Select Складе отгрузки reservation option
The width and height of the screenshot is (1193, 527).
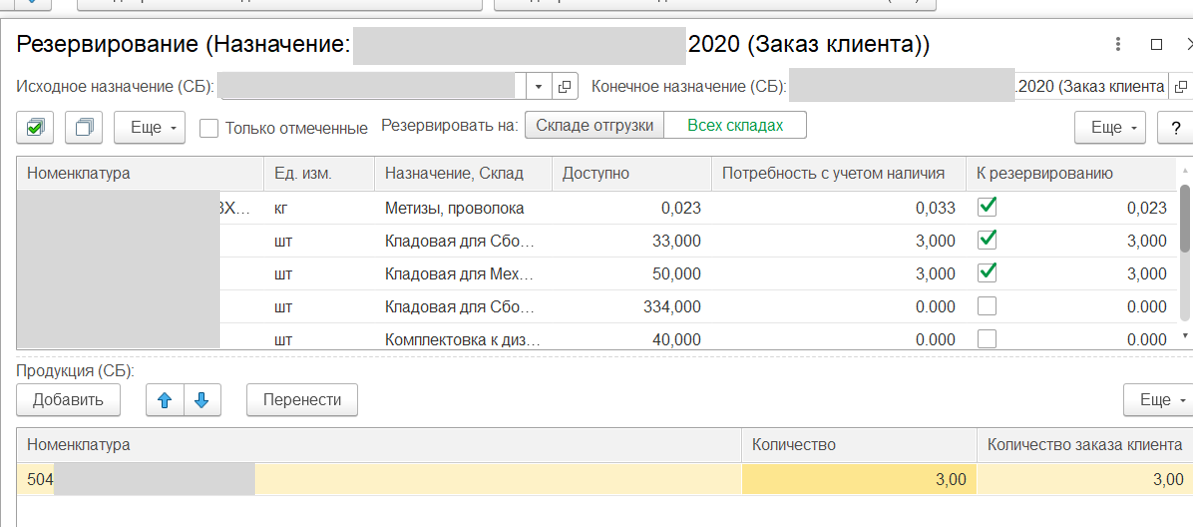click(x=594, y=126)
